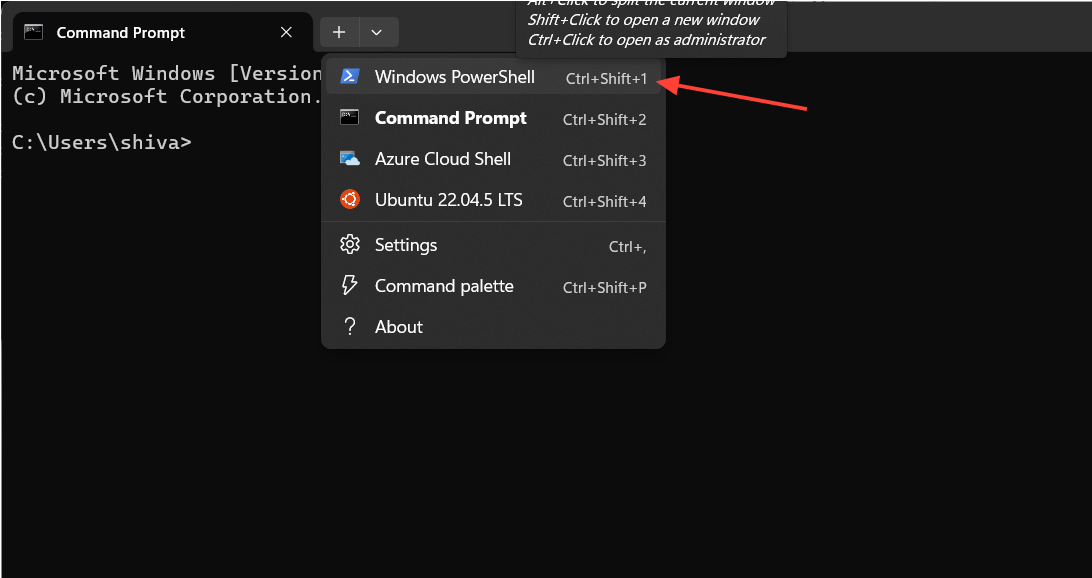
Task: Open the profile selector chevron dropdown
Action: [377, 32]
